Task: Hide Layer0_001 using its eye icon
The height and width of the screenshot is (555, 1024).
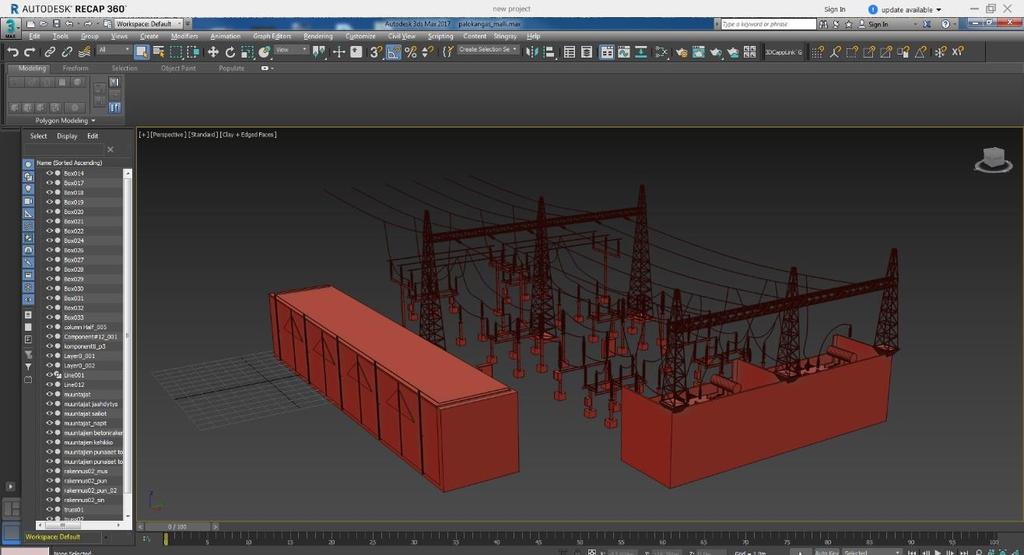Action: pyautogui.click(x=49, y=356)
